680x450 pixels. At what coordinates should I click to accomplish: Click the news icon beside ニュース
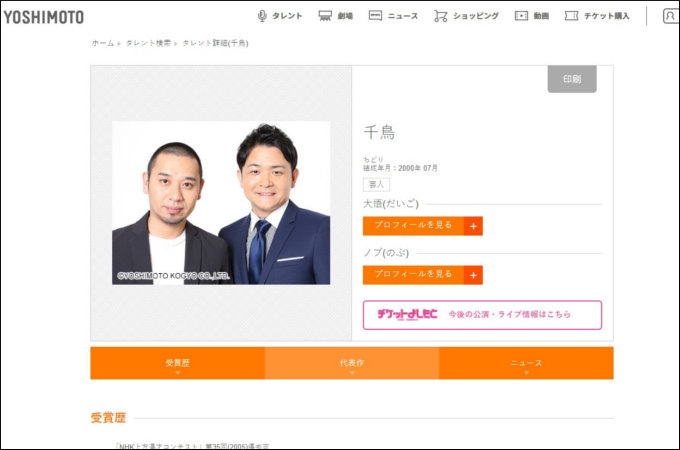(375, 16)
